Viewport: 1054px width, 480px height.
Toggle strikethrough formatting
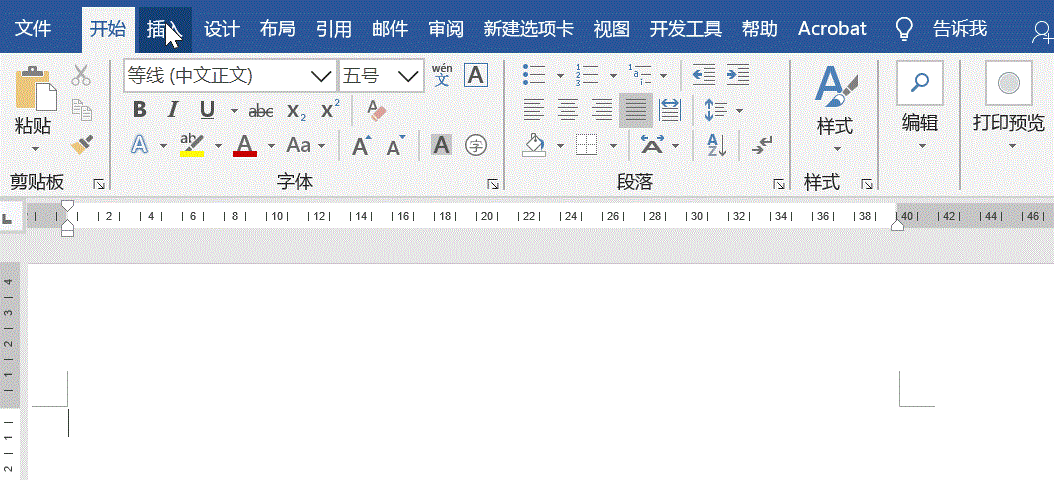click(x=261, y=110)
